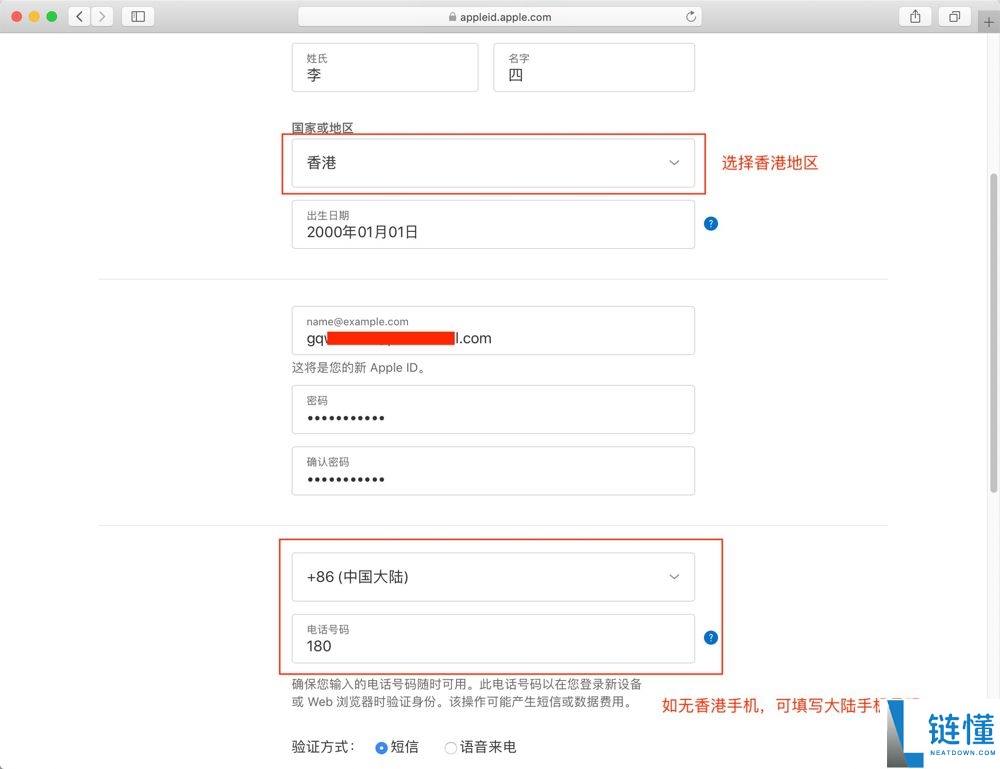1000x769 pixels.
Task: Click the 姓氏 field containing 李
Action: click(x=385, y=68)
